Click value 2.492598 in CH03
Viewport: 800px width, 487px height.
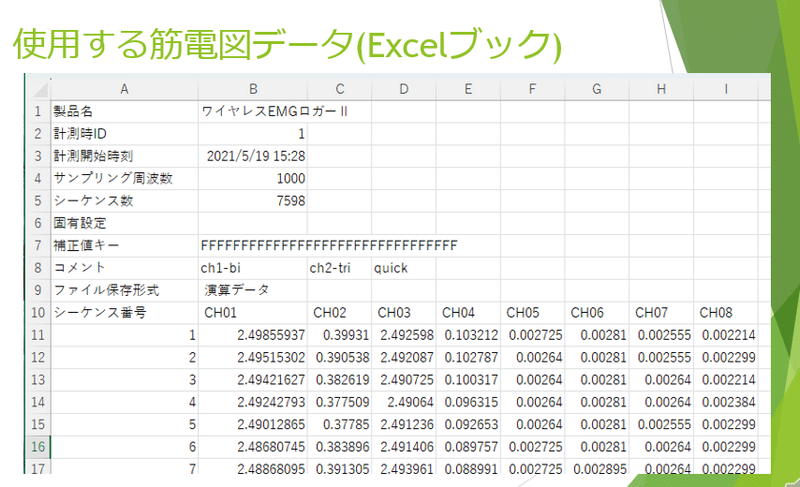point(404,335)
